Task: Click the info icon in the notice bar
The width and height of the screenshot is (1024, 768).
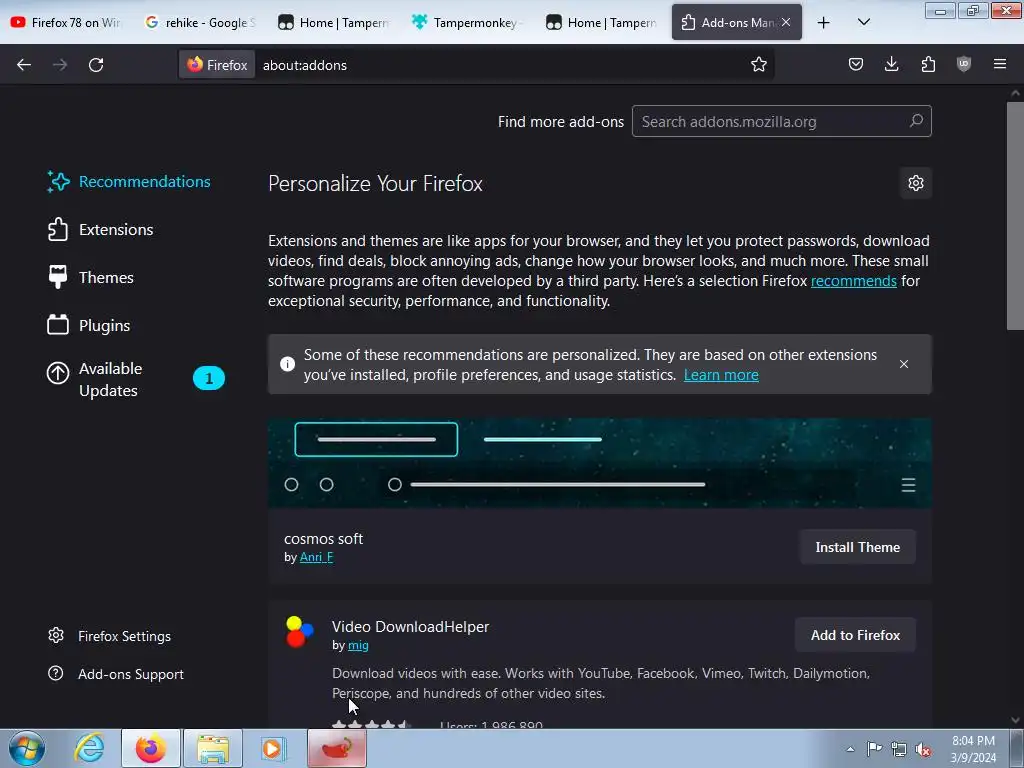Action: click(x=287, y=364)
